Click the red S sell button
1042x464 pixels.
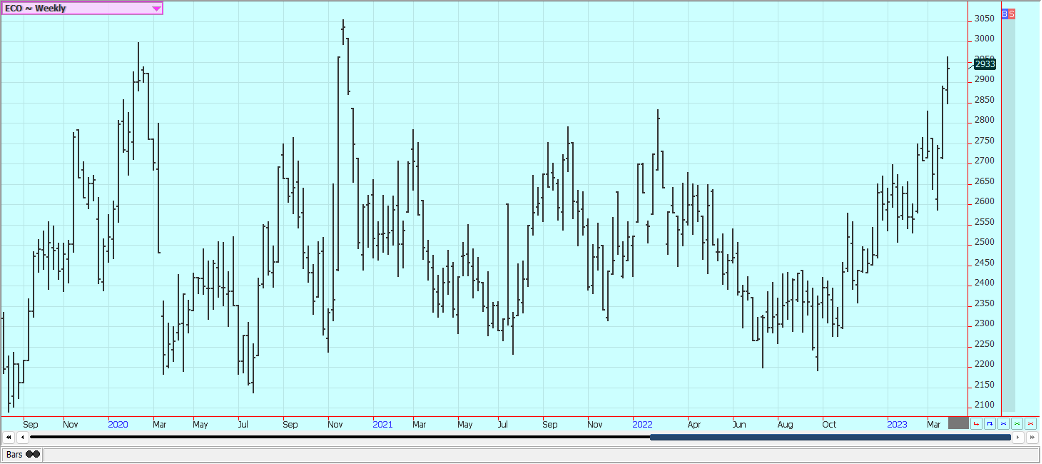point(1011,14)
